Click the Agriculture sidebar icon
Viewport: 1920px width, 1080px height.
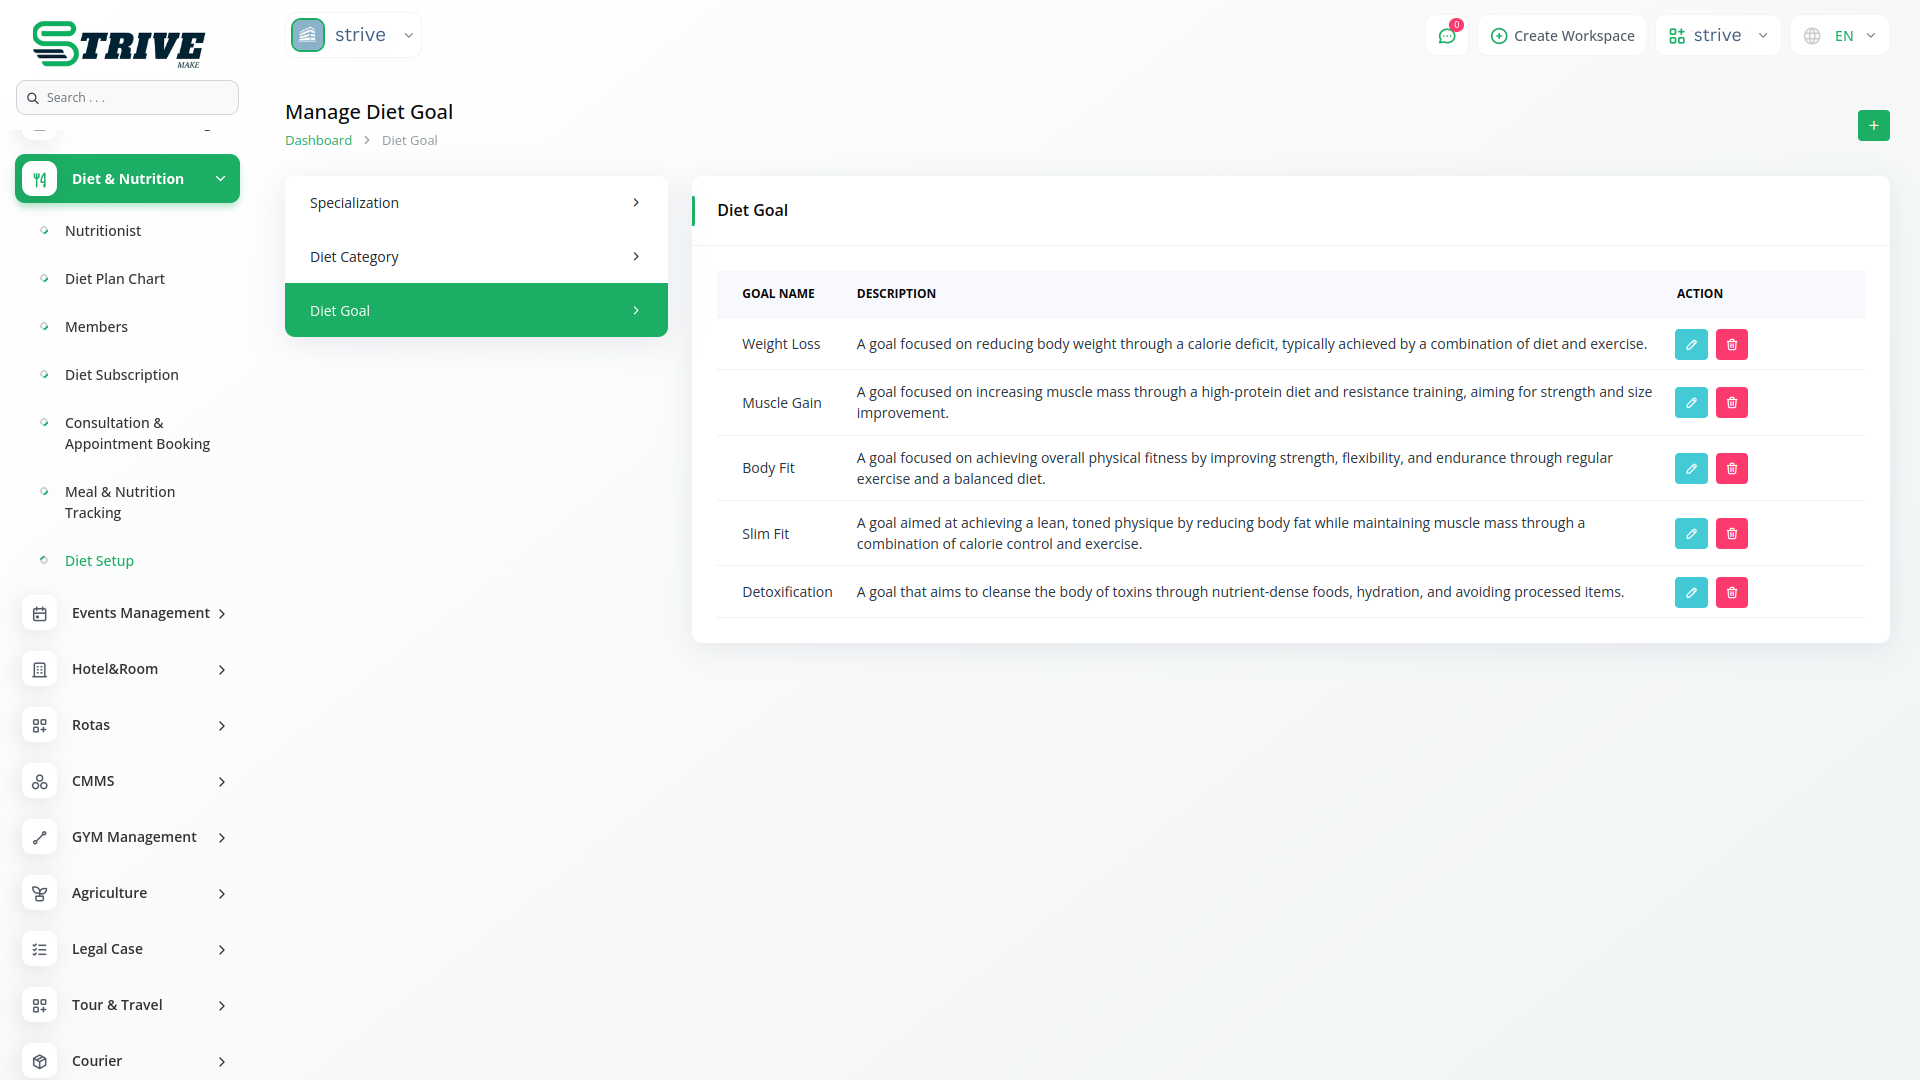point(40,893)
